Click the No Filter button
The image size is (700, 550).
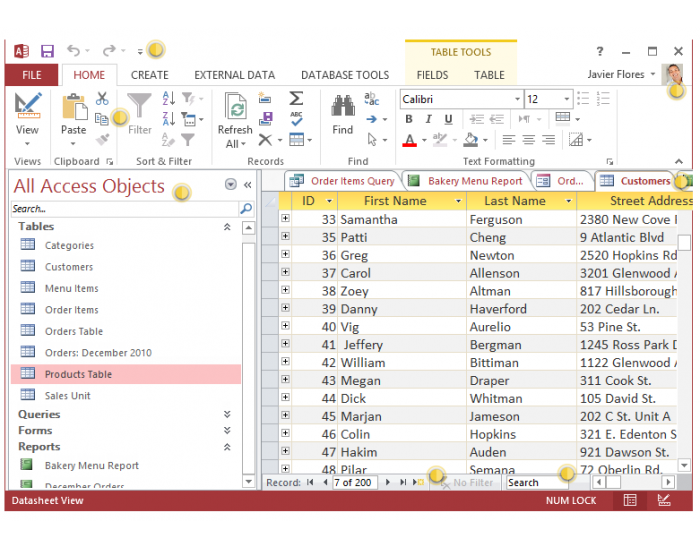(x=467, y=483)
